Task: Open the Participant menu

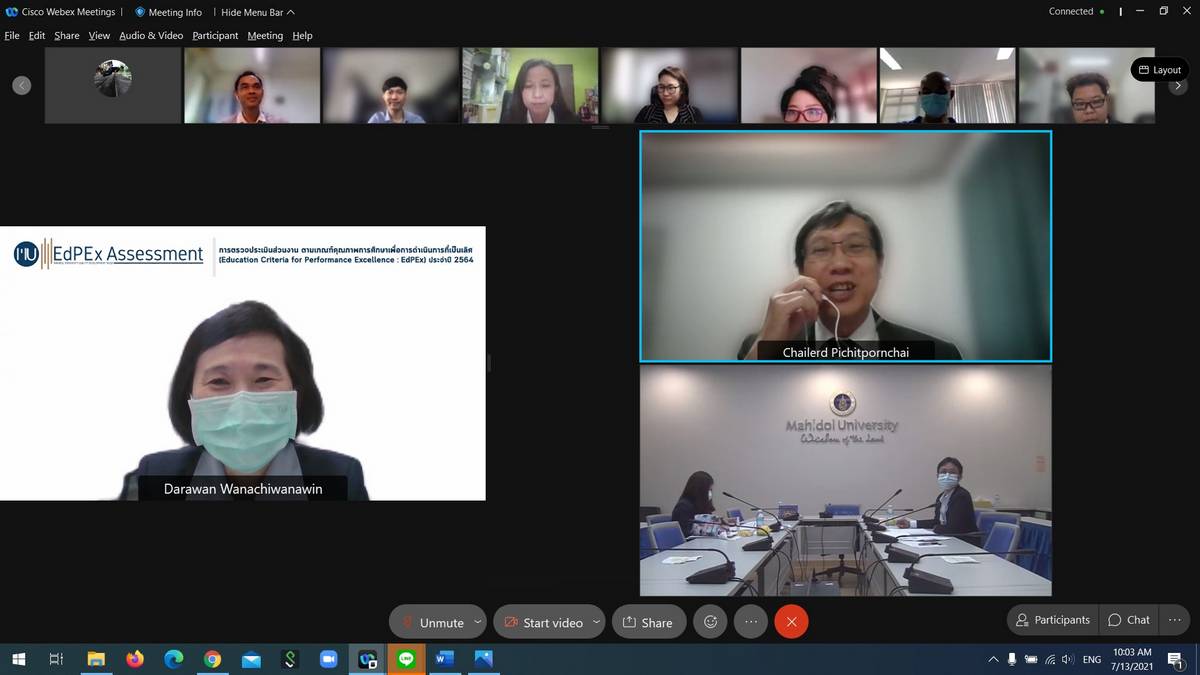Action: point(215,36)
